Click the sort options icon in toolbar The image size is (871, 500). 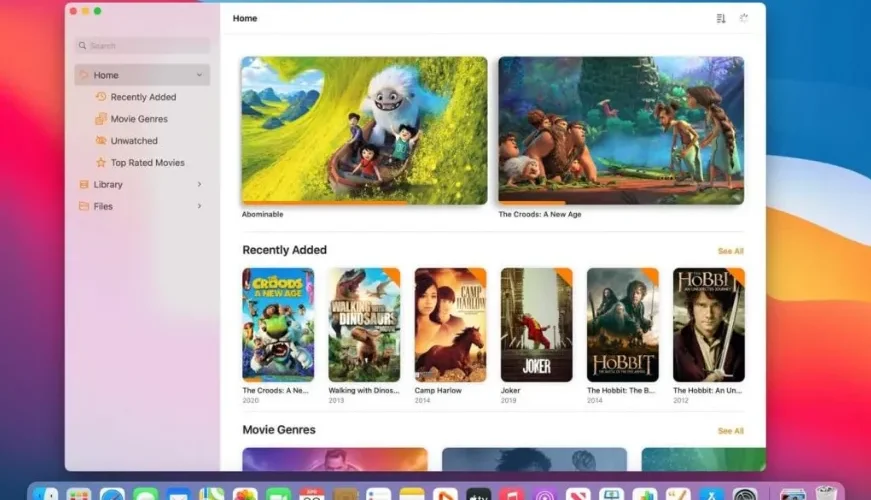pyautogui.click(x=721, y=18)
